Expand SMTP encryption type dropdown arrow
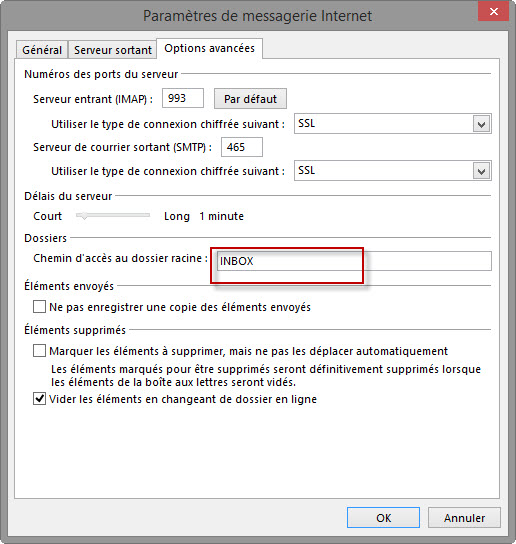 point(481,171)
